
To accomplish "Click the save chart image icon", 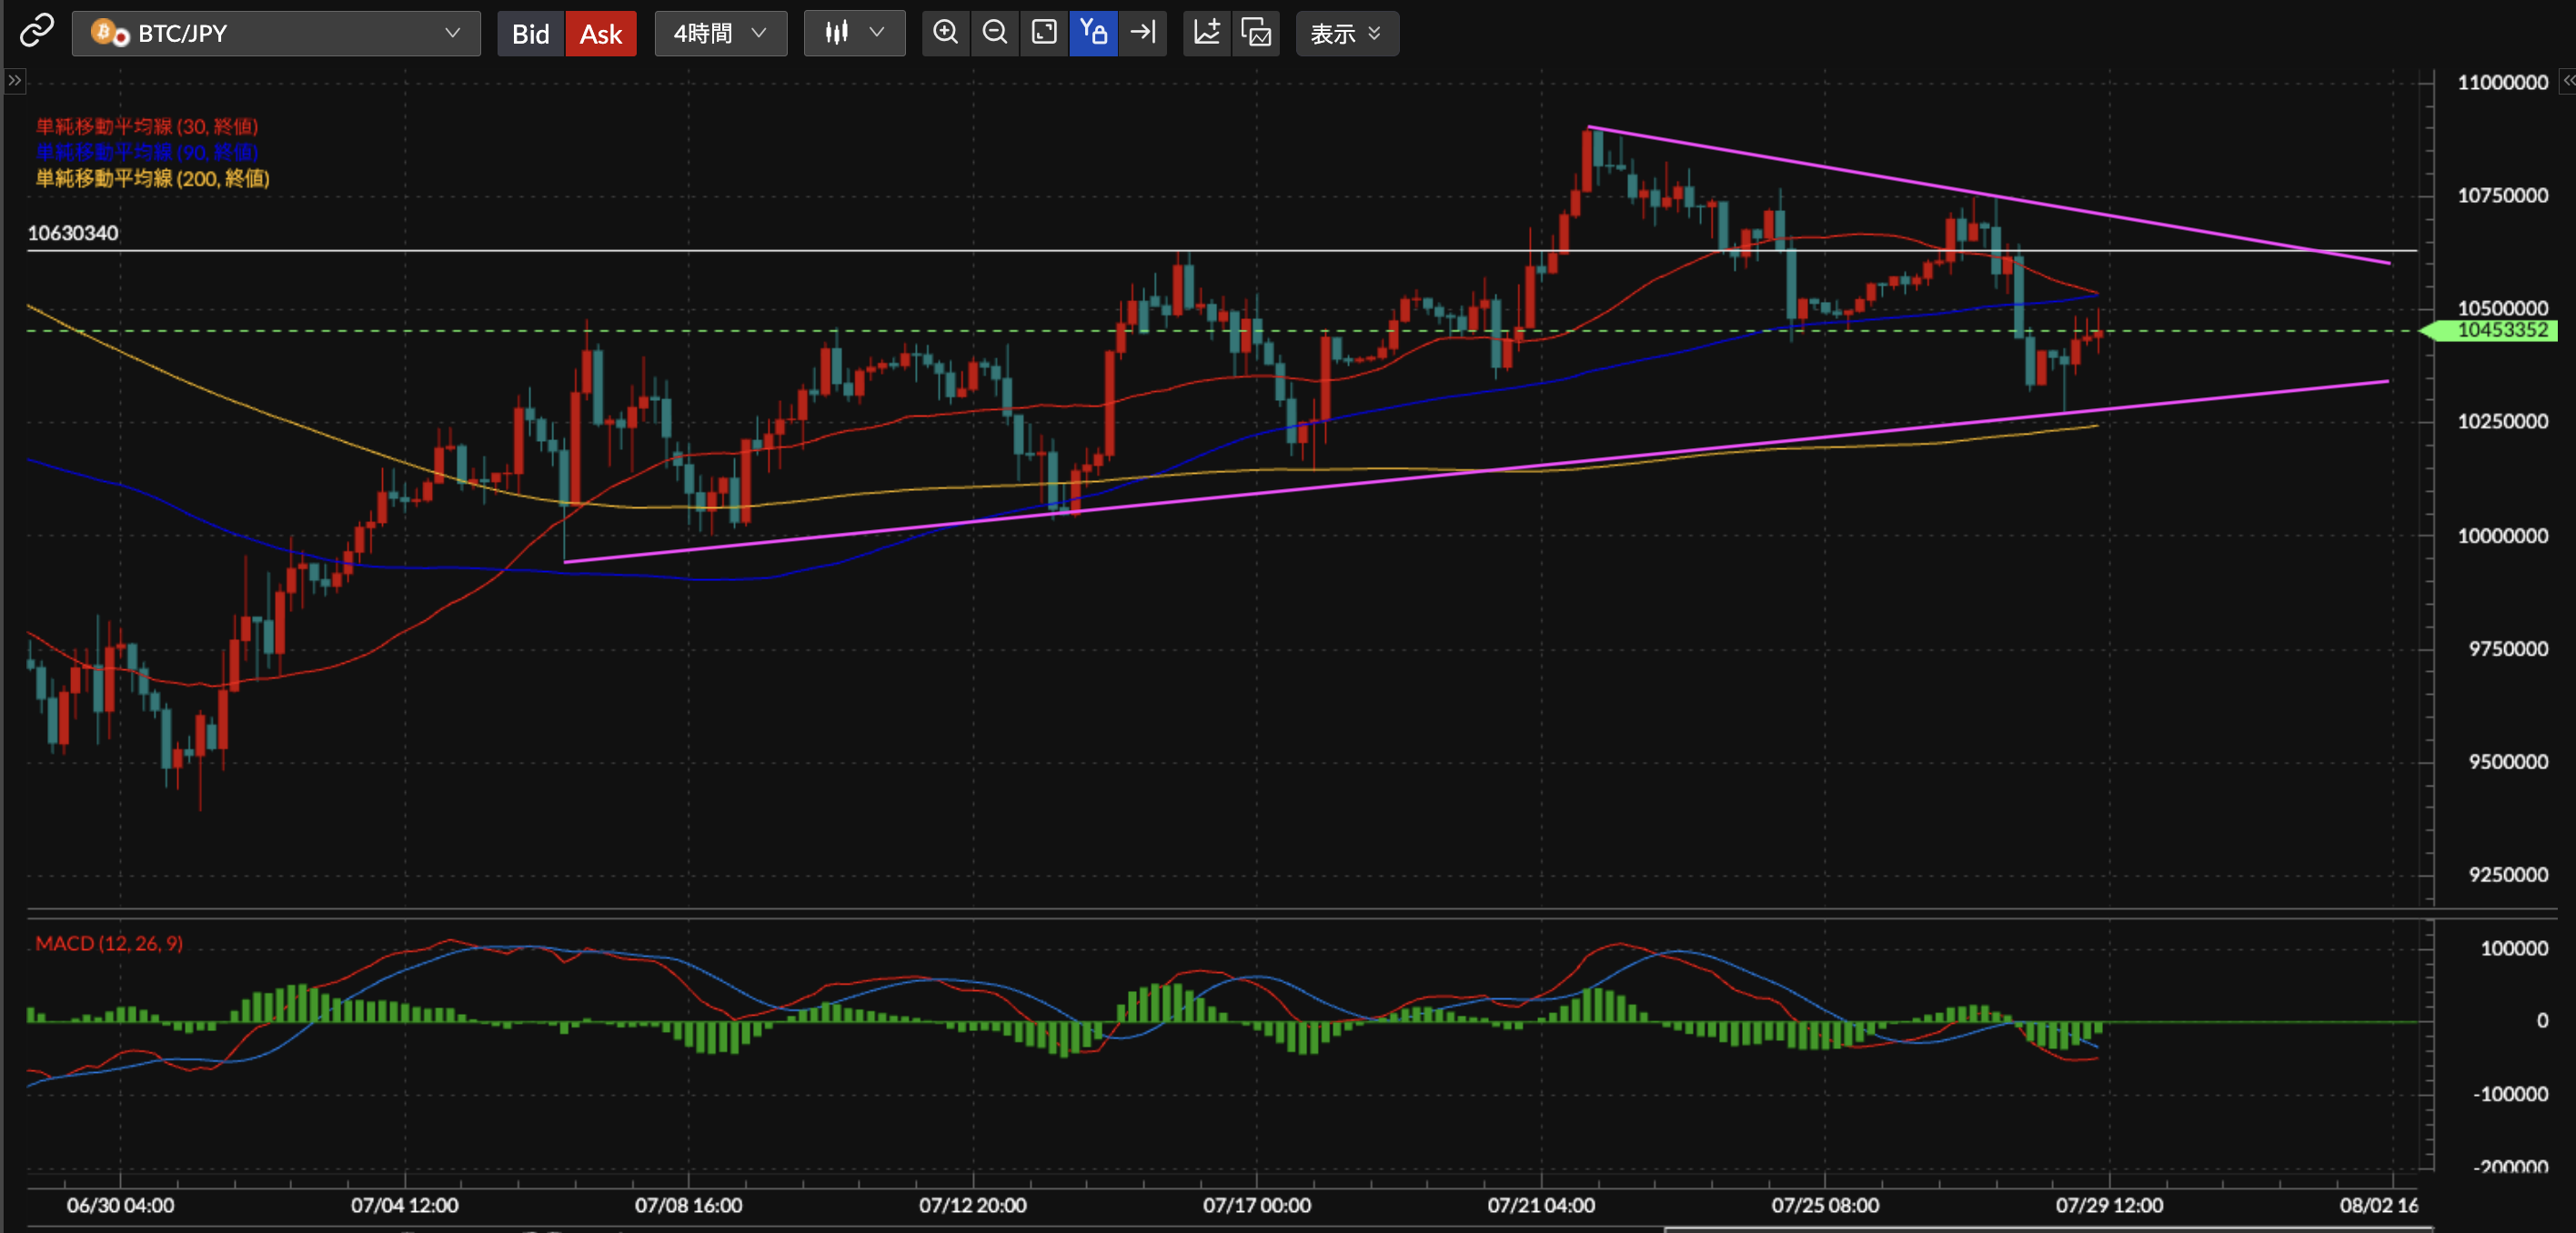I will 1256,33.
